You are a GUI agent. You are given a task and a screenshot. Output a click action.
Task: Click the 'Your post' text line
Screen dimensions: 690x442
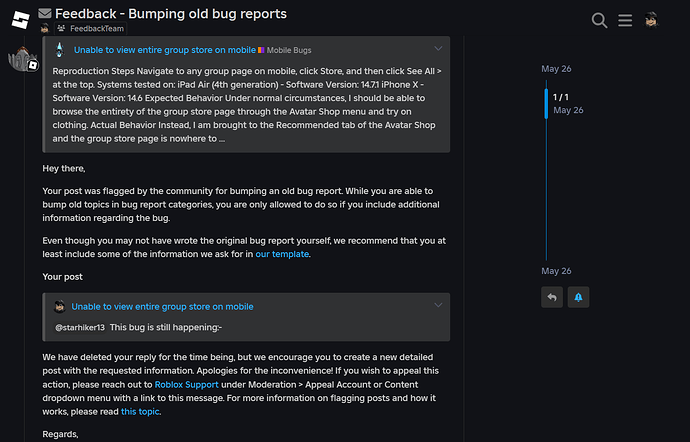click(62, 277)
